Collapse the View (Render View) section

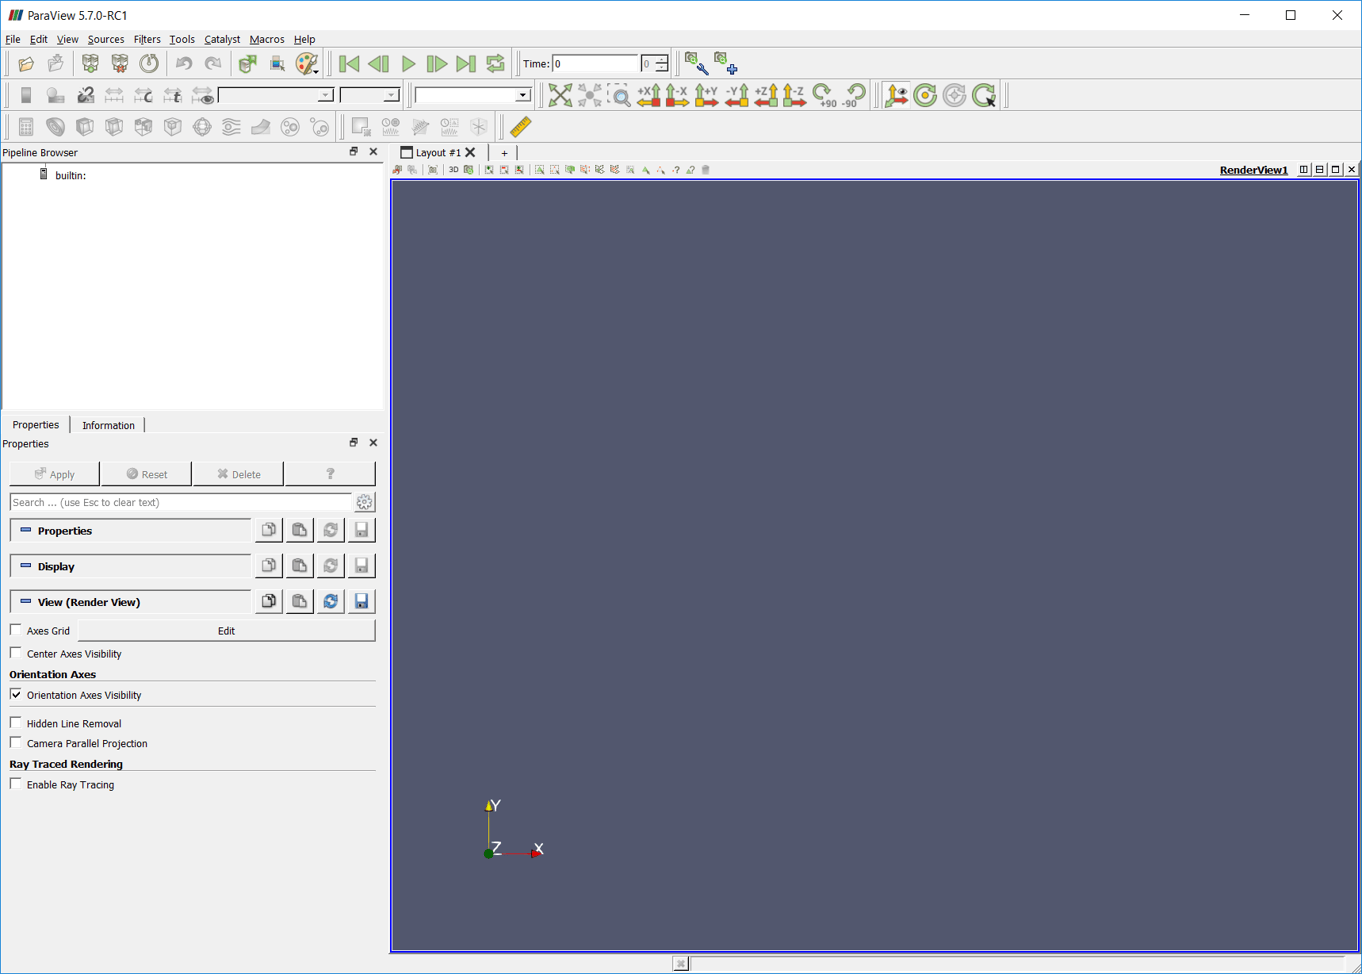click(x=130, y=602)
